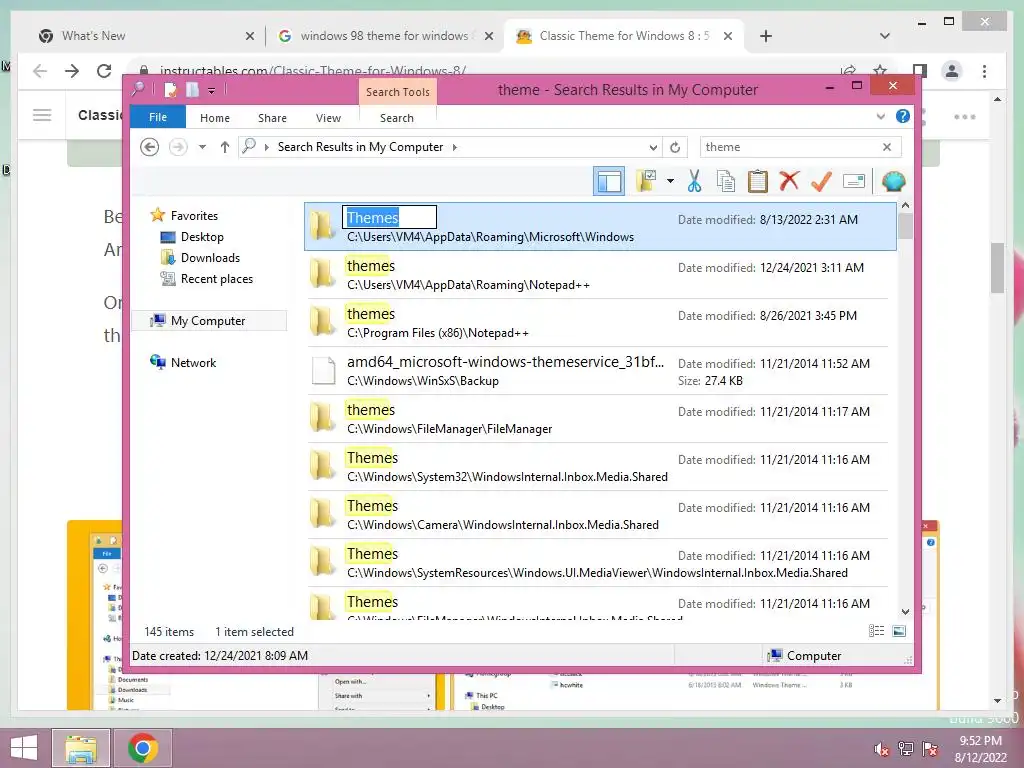This screenshot has height=768, width=1024.
Task: Open Chrome tab search dropdown chevron
Action: click(x=885, y=36)
